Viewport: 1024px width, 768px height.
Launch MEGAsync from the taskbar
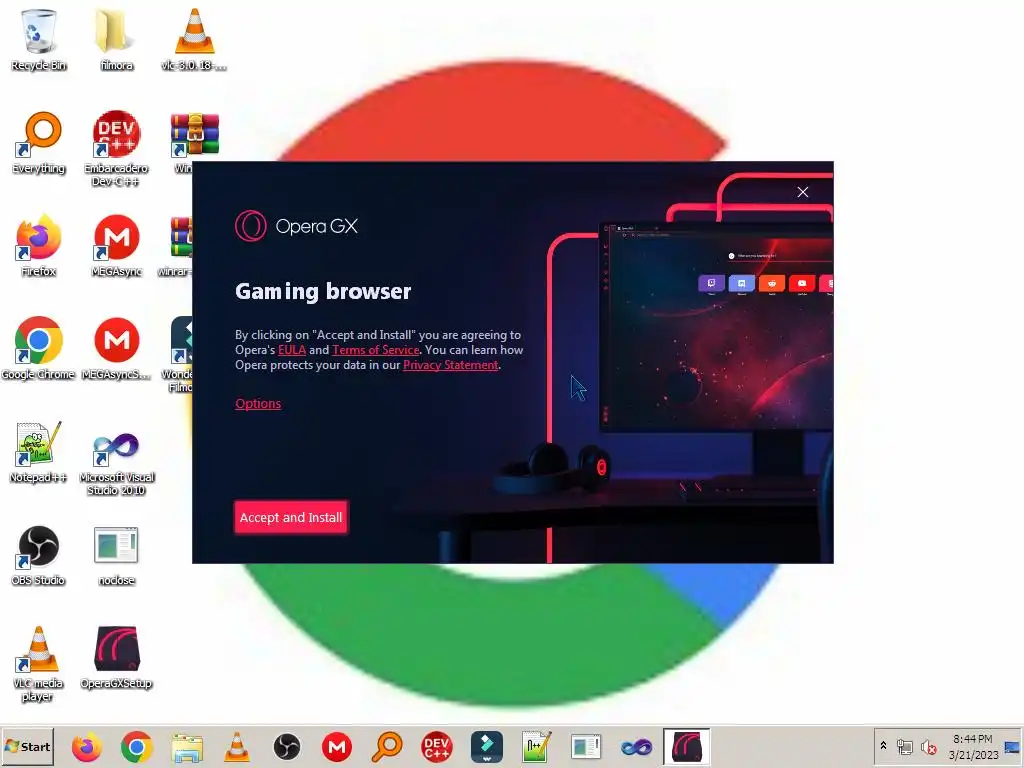coord(337,746)
